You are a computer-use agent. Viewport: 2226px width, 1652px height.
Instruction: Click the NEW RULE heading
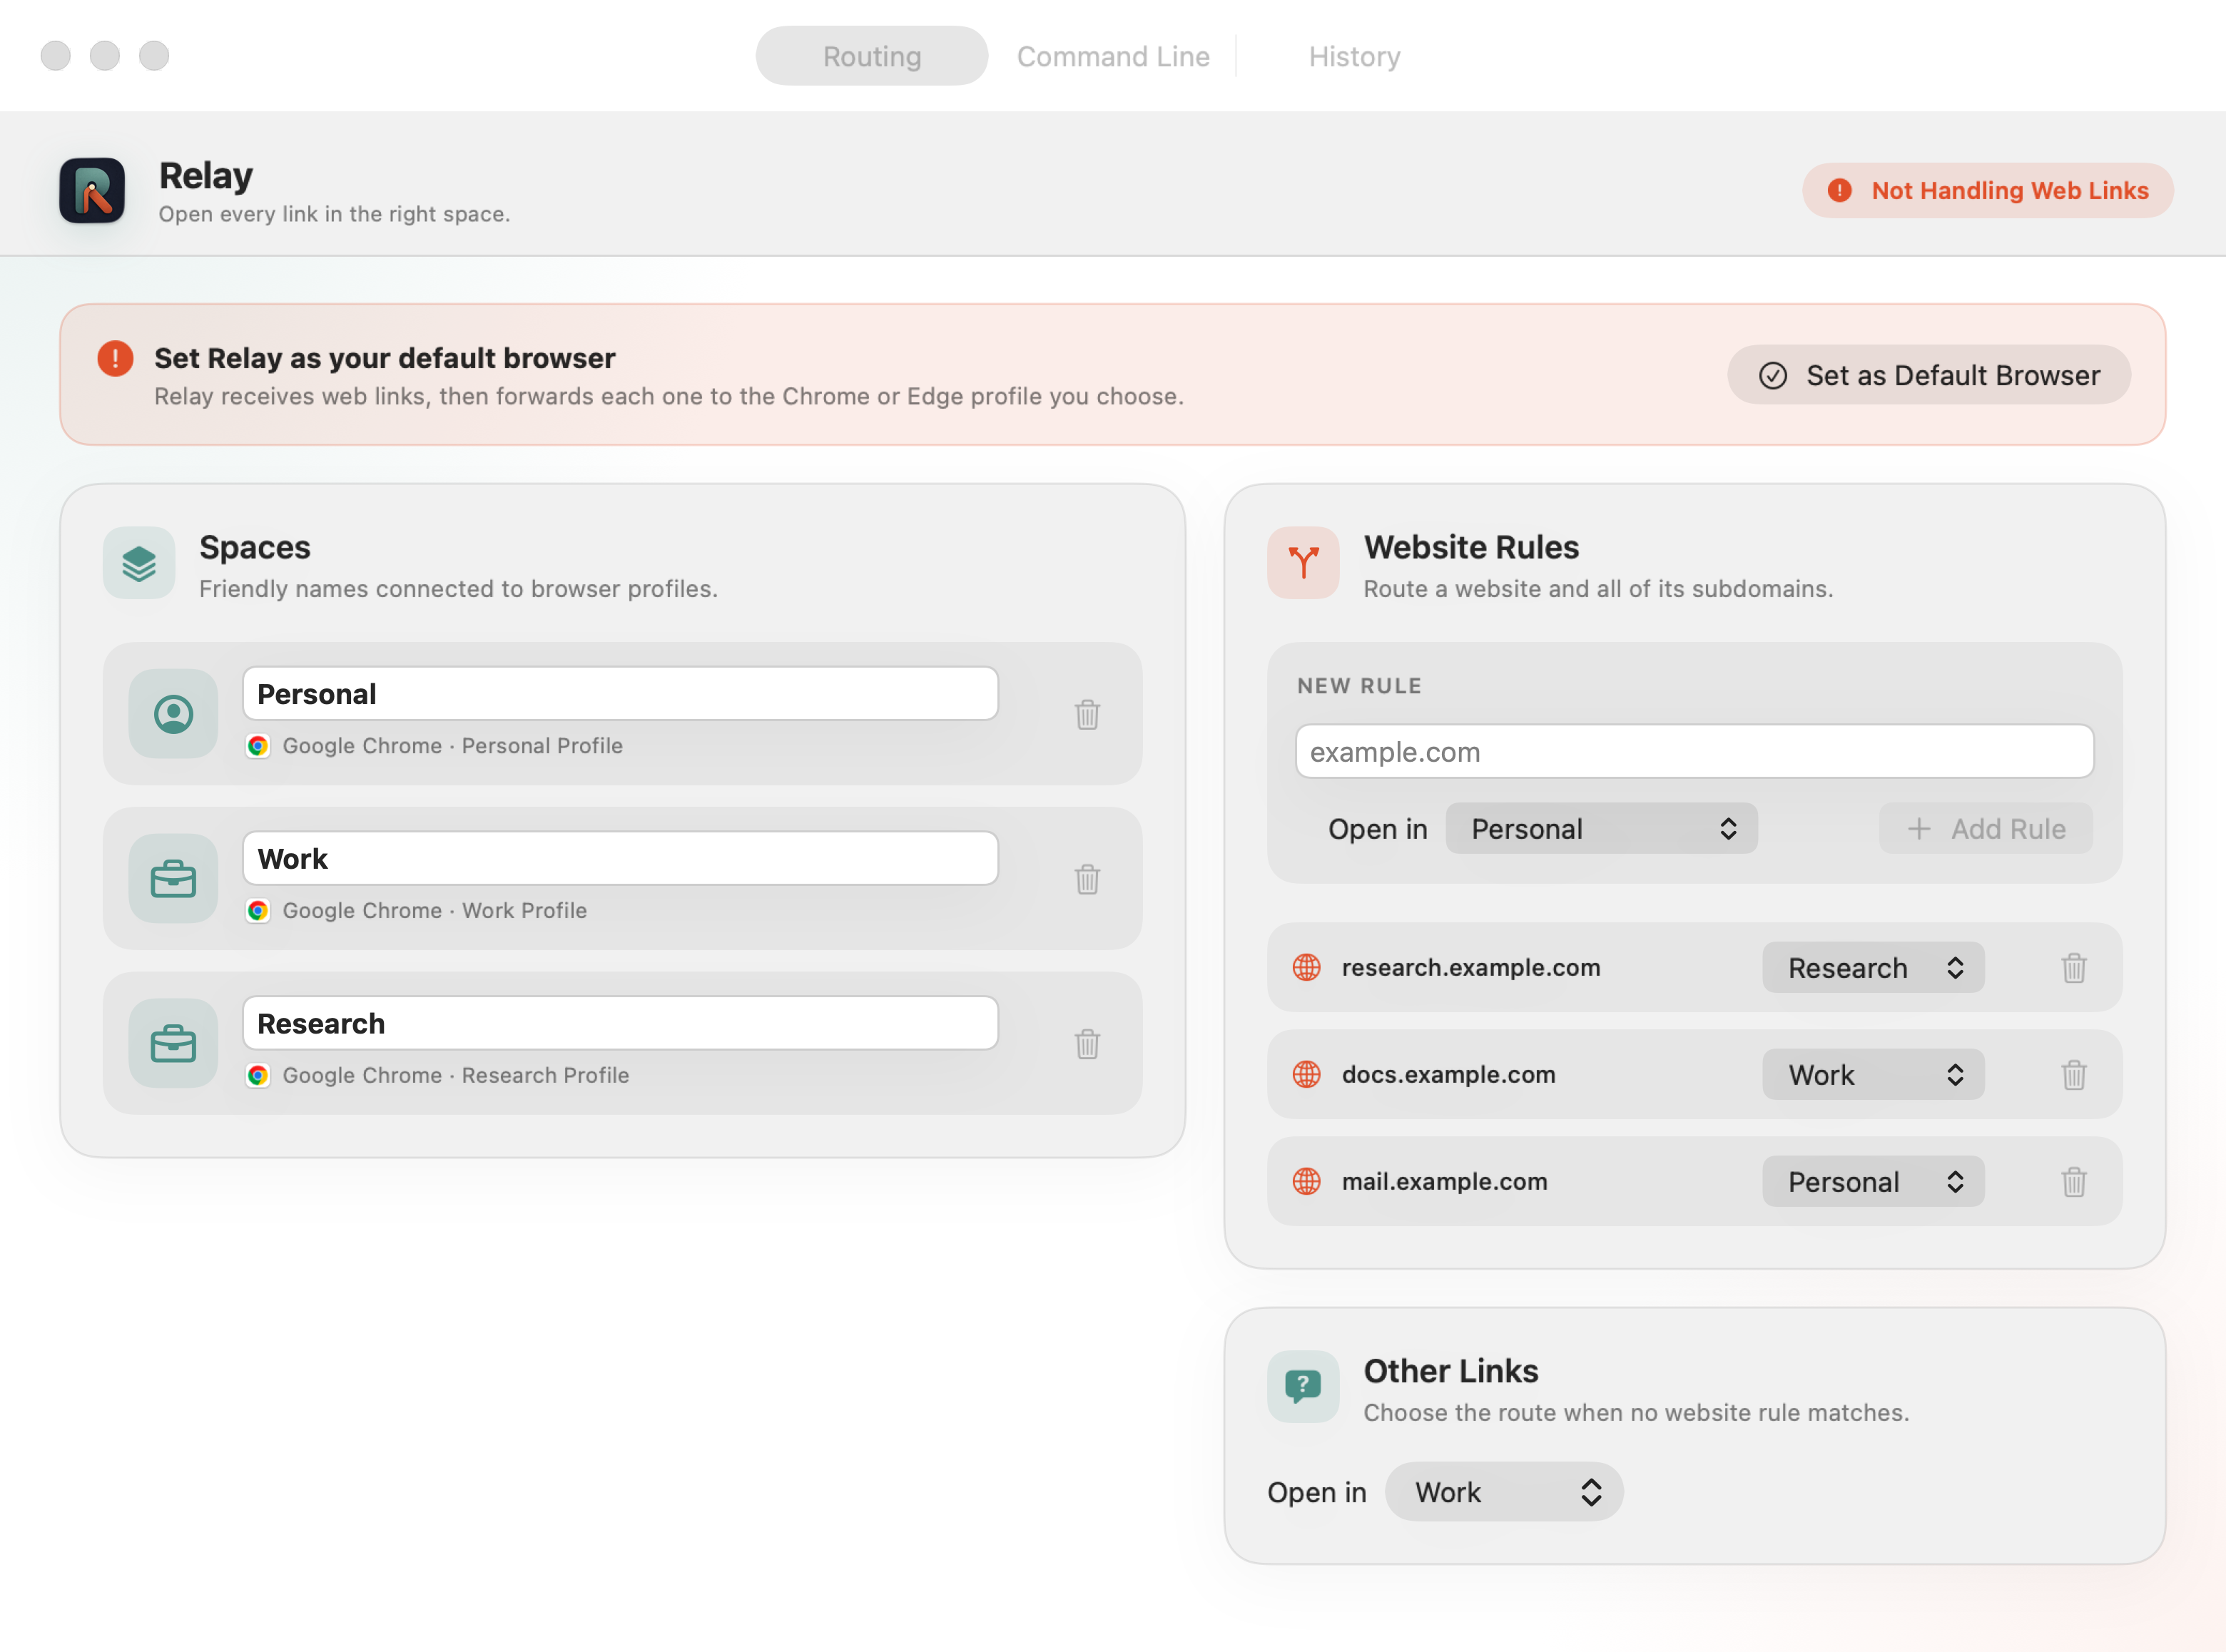[x=1359, y=686]
